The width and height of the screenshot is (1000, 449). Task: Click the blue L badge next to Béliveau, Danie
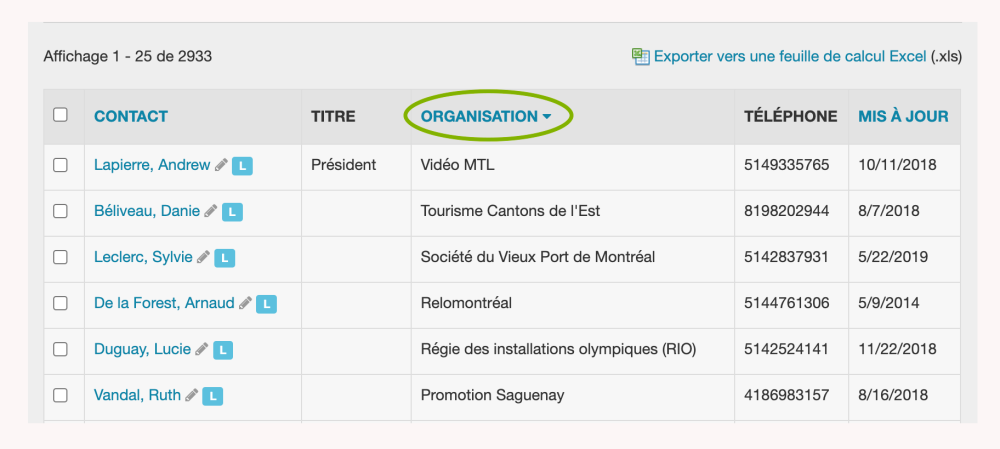tap(232, 212)
